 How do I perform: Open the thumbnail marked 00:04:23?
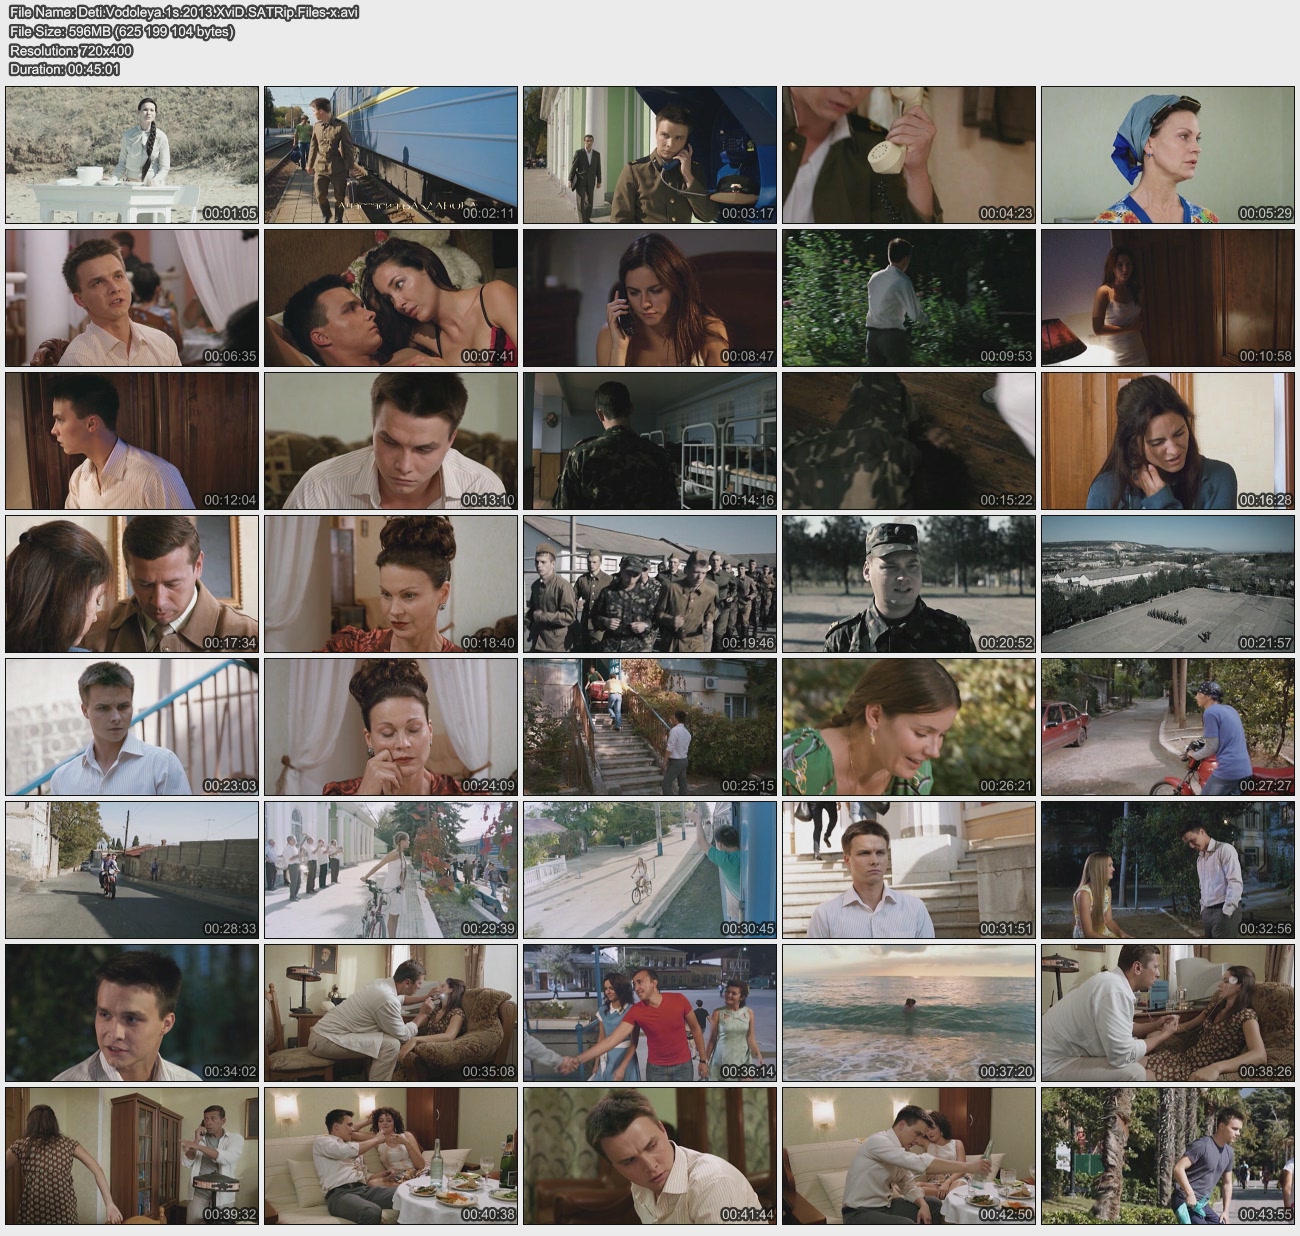coord(908,155)
